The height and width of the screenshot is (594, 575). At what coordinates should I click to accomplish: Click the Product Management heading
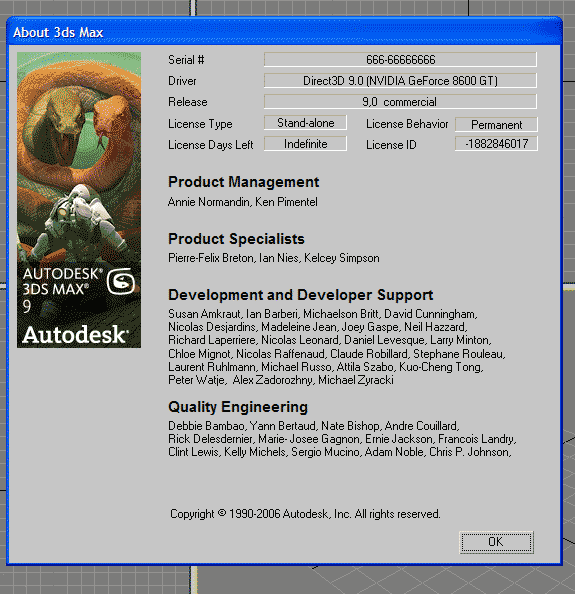point(244,182)
